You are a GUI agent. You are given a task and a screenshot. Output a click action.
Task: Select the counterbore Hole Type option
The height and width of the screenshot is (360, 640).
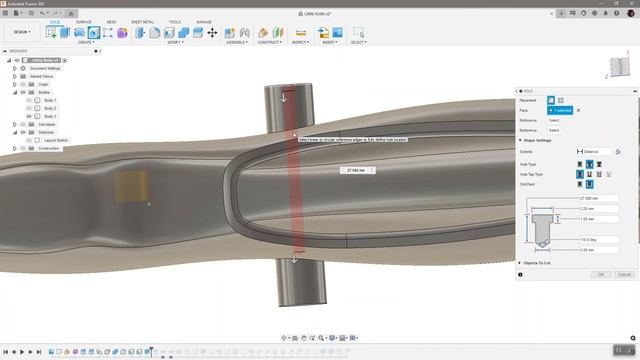(x=589, y=164)
